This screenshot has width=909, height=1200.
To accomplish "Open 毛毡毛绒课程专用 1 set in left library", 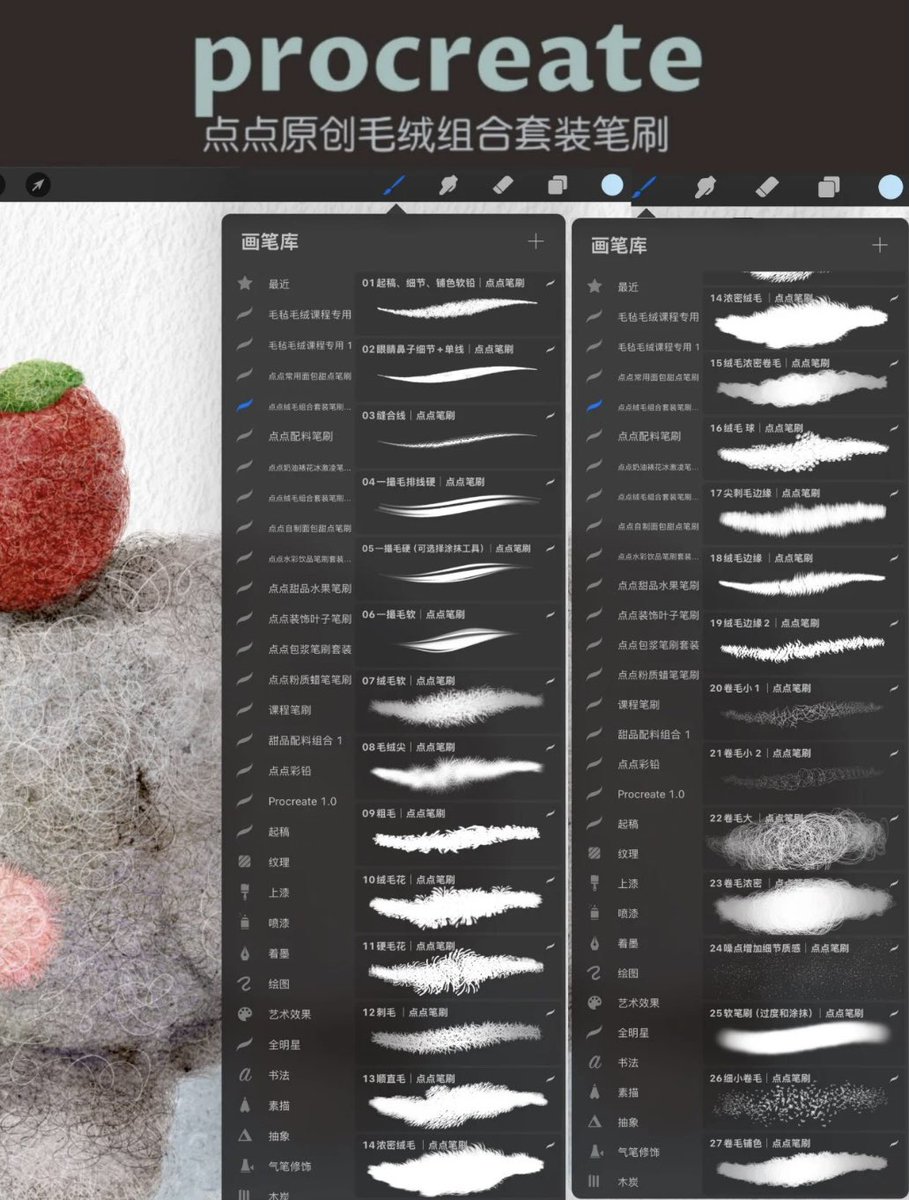I will [x=296, y=345].
